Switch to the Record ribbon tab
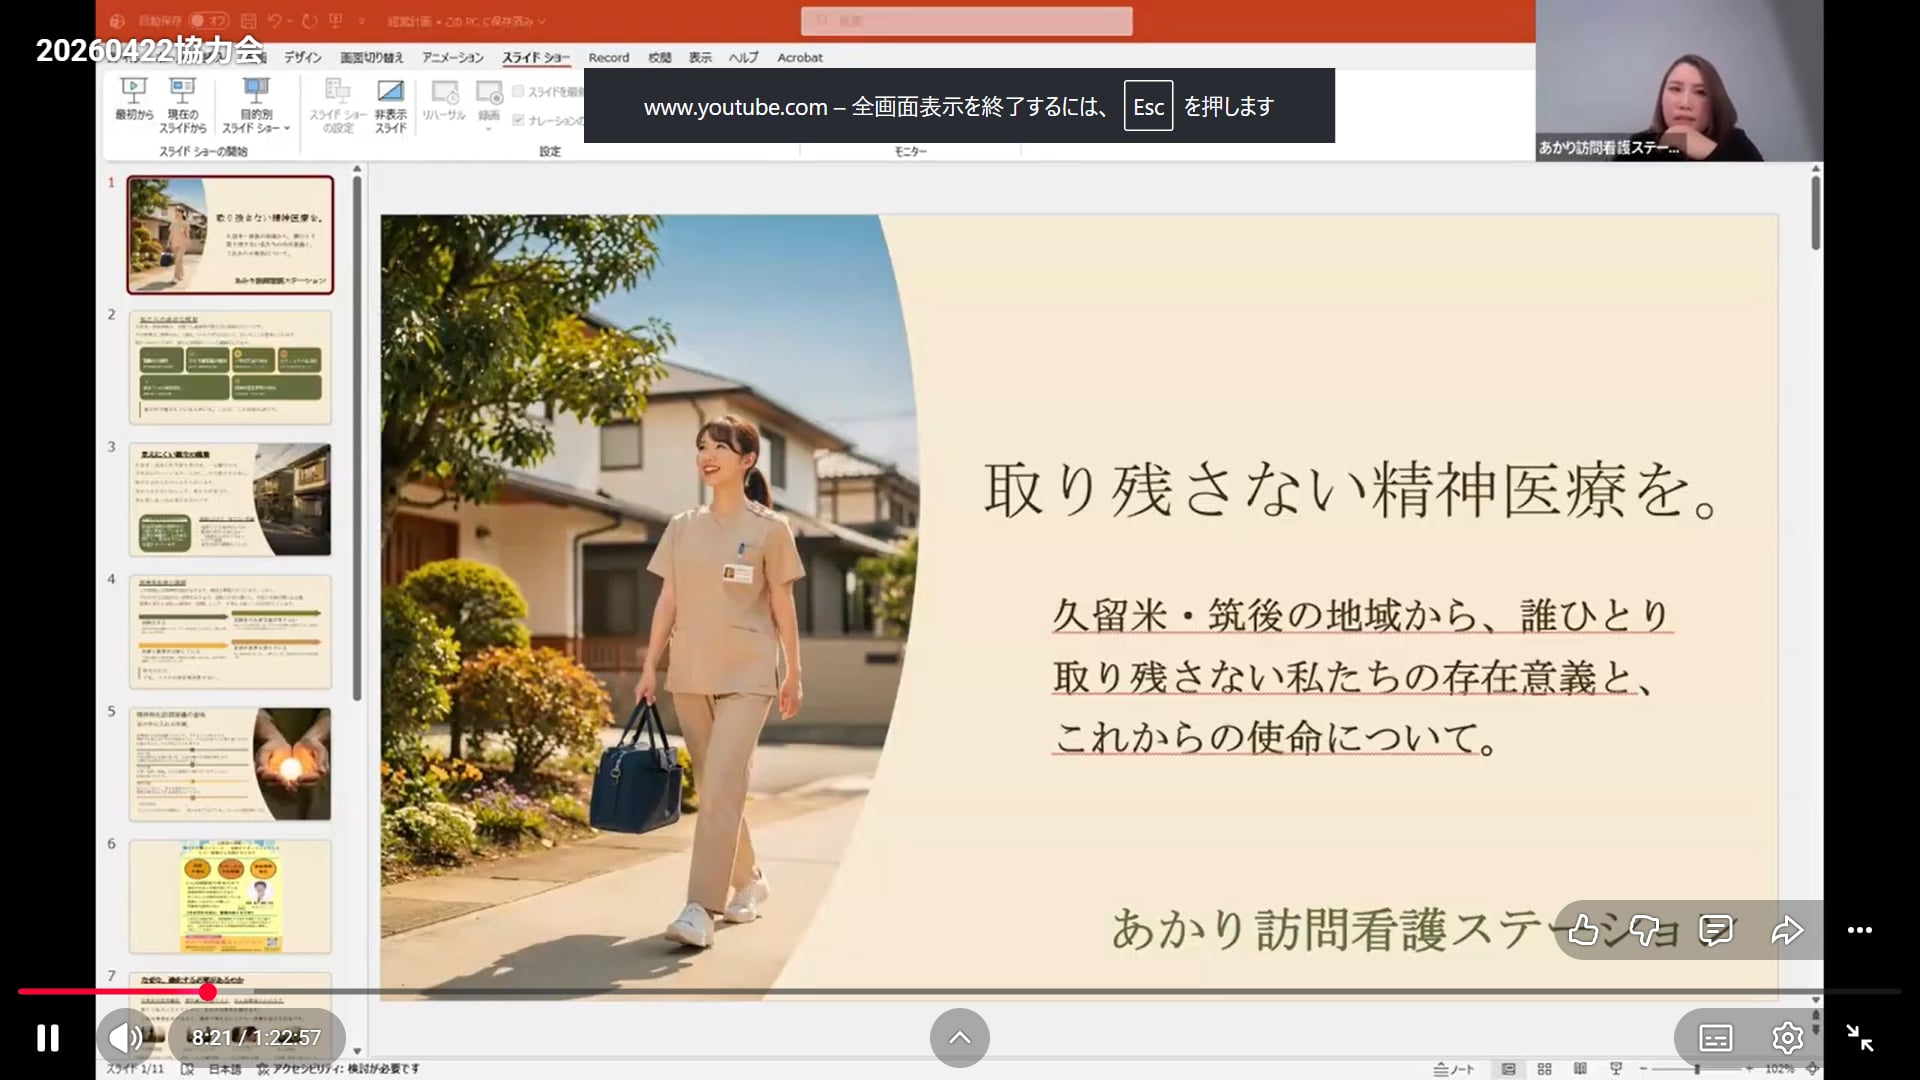This screenshot has height=1080, width=1920. coord(608,58)
